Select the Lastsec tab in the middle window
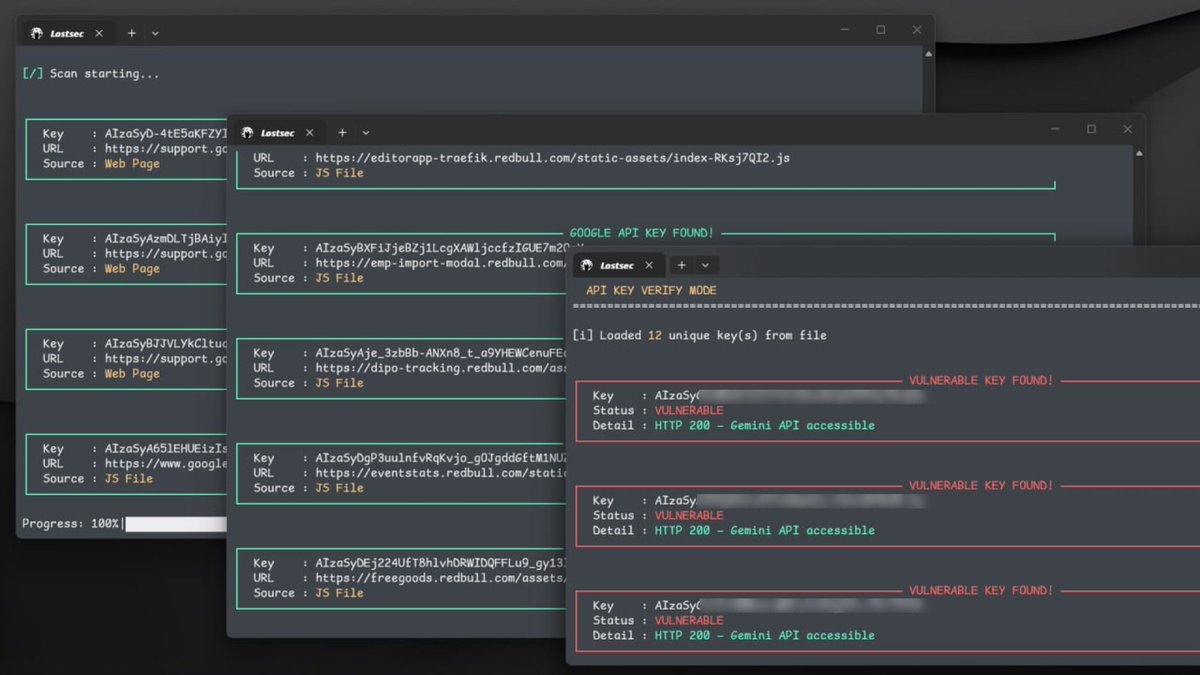Screen dimensions: 1200x675 pyautogui.click(x=277, y=133)
